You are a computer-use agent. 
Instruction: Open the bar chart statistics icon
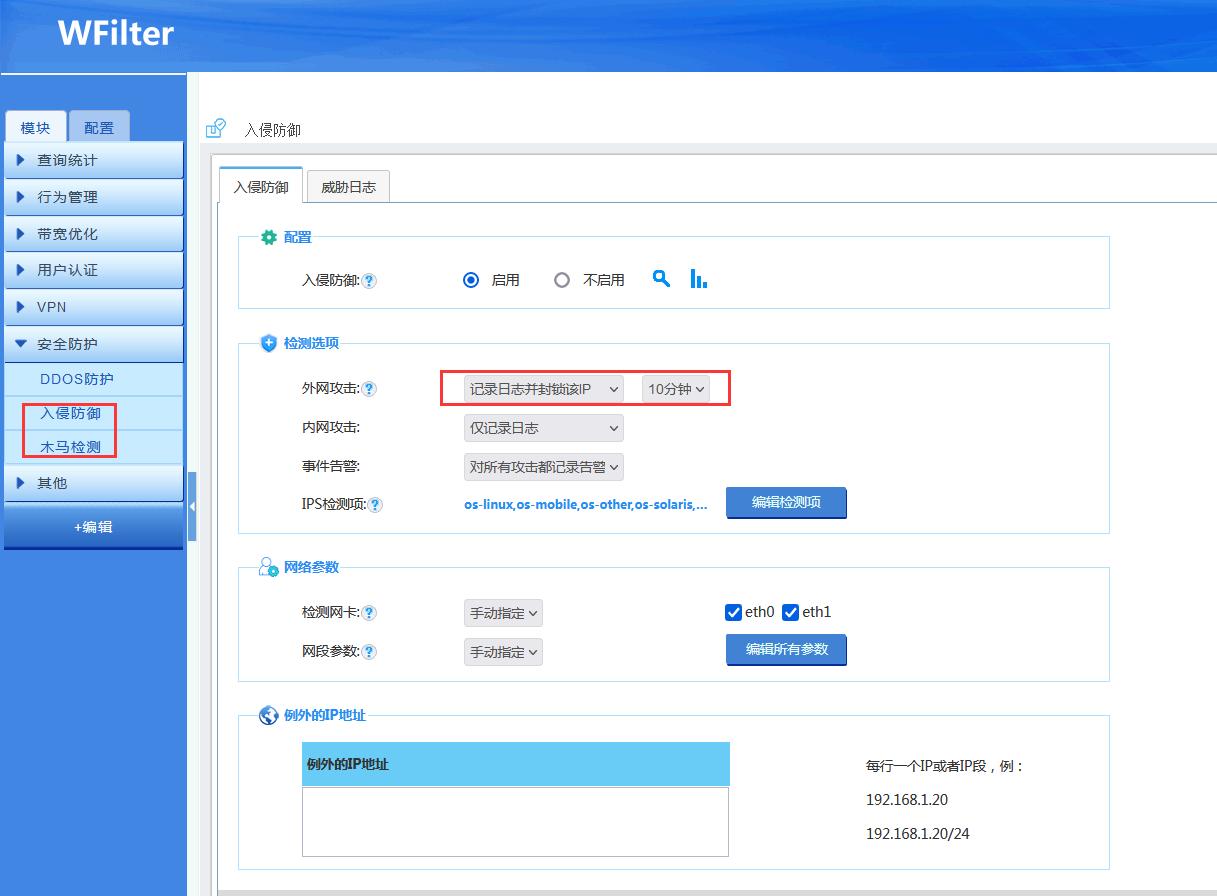tap(698, 279)
